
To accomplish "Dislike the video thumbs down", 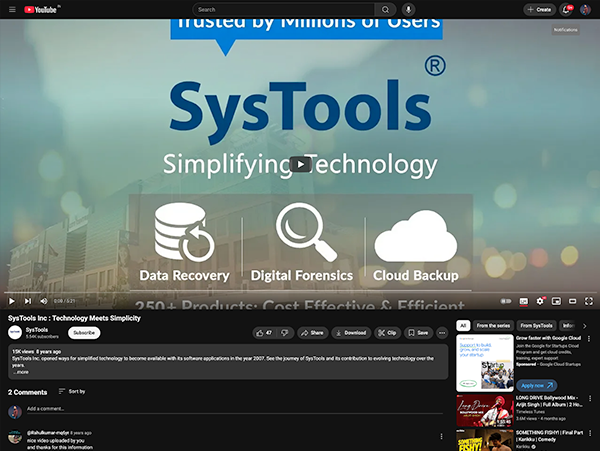I will [x=285, y=333].
